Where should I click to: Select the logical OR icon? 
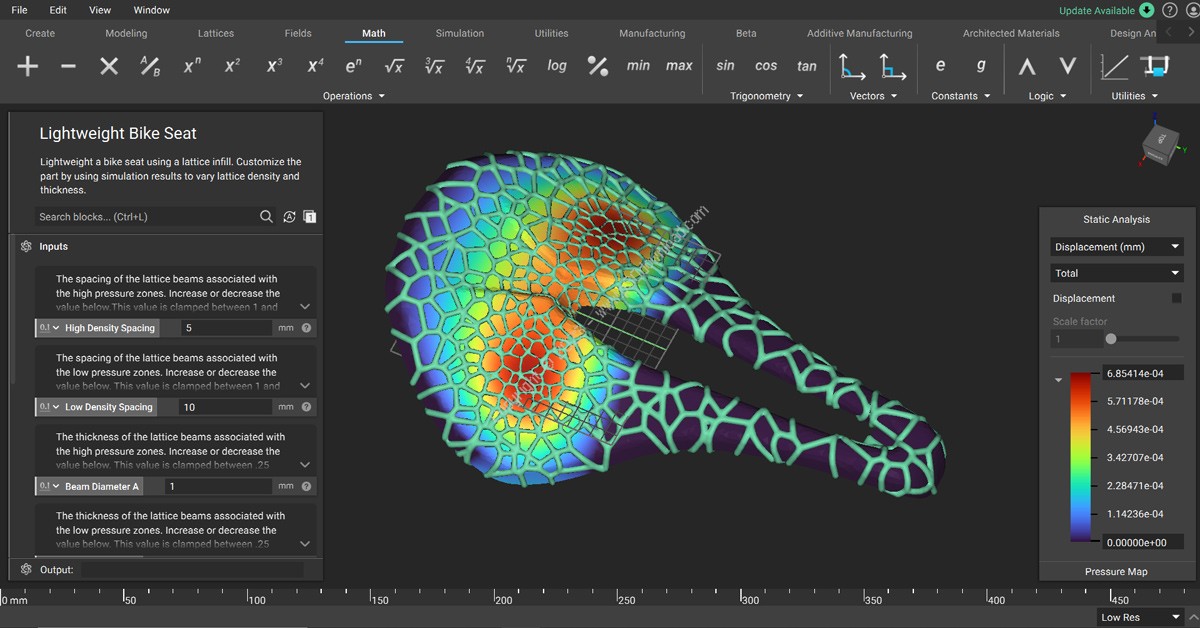tap(1068, 66)
